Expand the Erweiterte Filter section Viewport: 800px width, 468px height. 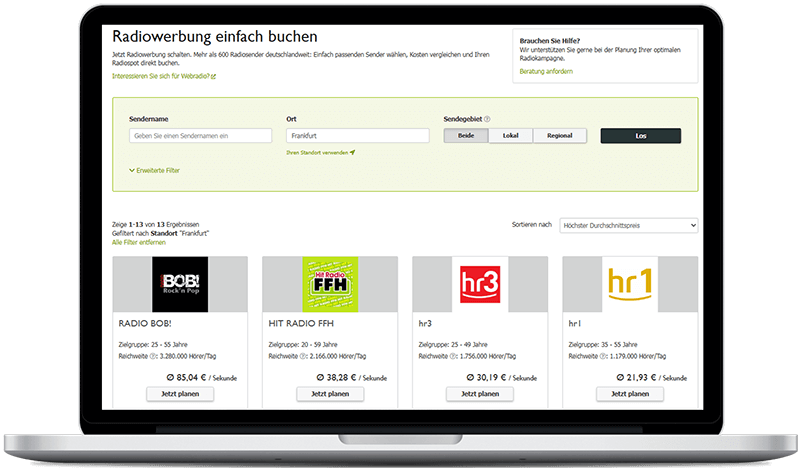pyautogui.click(x=155, y=171)
